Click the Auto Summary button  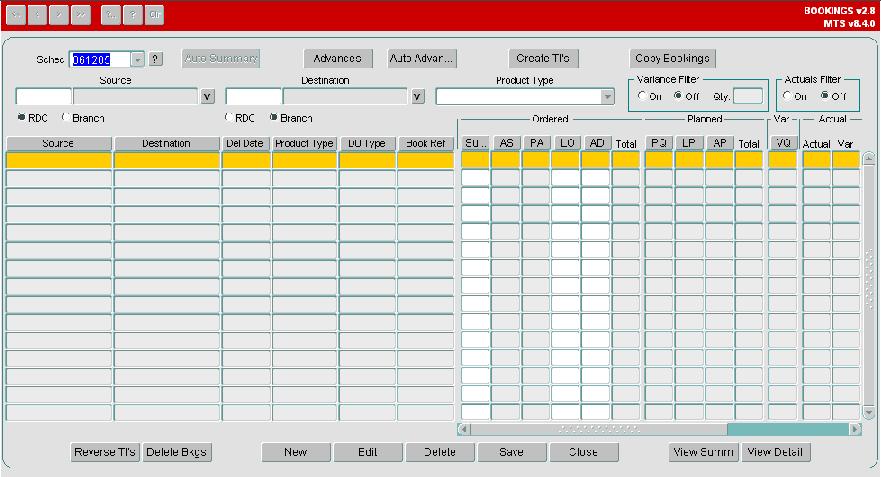coord(221,58)
